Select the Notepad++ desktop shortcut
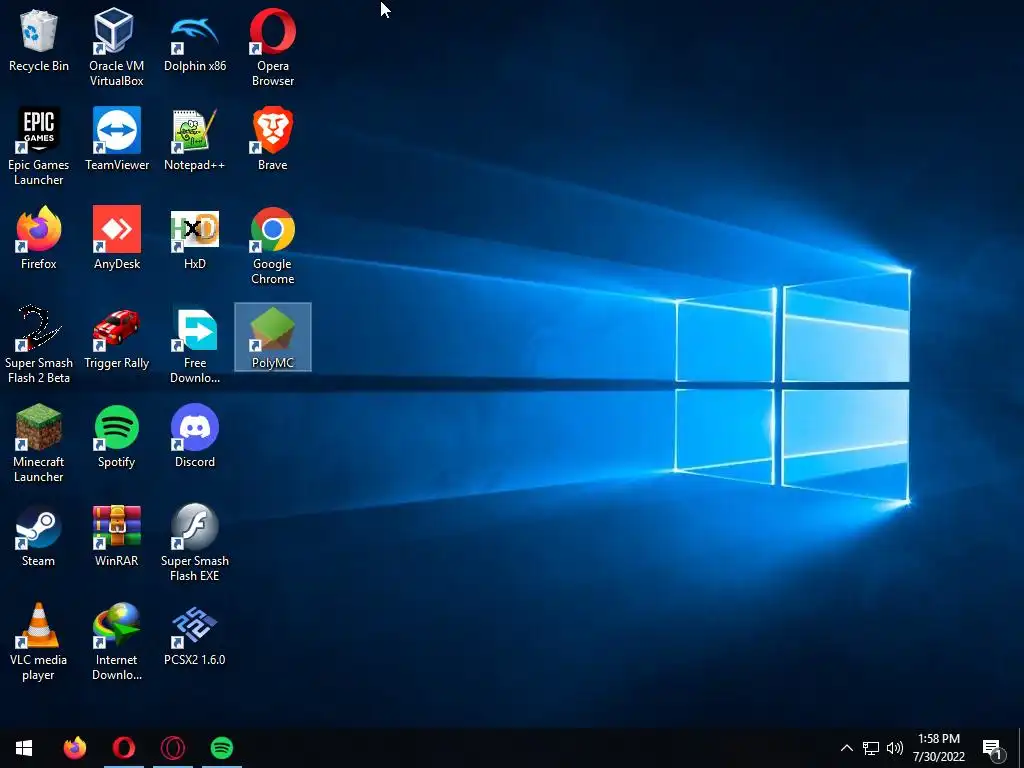Viewport: 1024px width, 768px height. click(x=195, y=140)
